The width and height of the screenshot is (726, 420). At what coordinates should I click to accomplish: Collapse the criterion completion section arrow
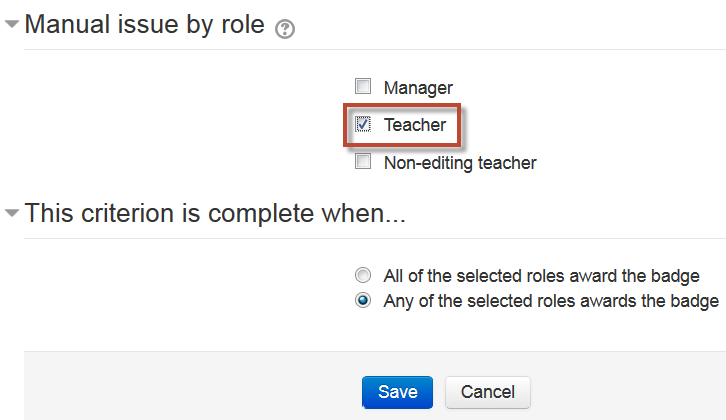click(12, 213)
